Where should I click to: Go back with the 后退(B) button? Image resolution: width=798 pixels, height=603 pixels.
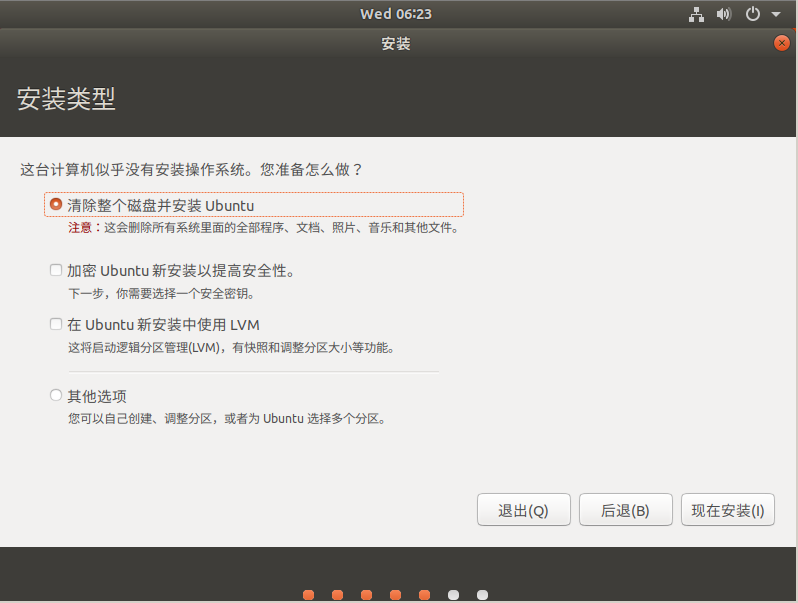pos(625,509)
